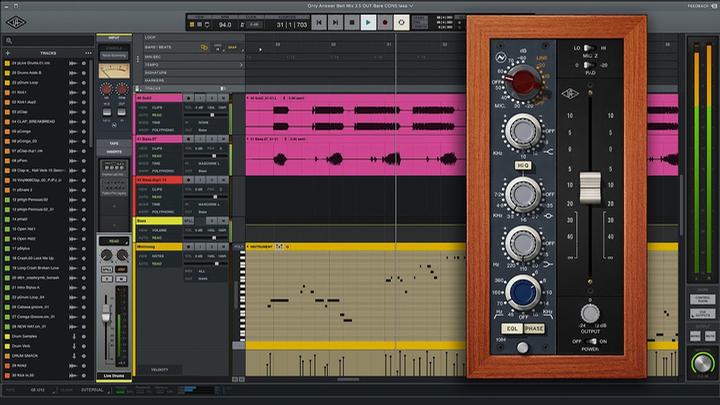Click the blue high-pass filter knob
Viewport: 720px width, 405px height.
(523, 292)
